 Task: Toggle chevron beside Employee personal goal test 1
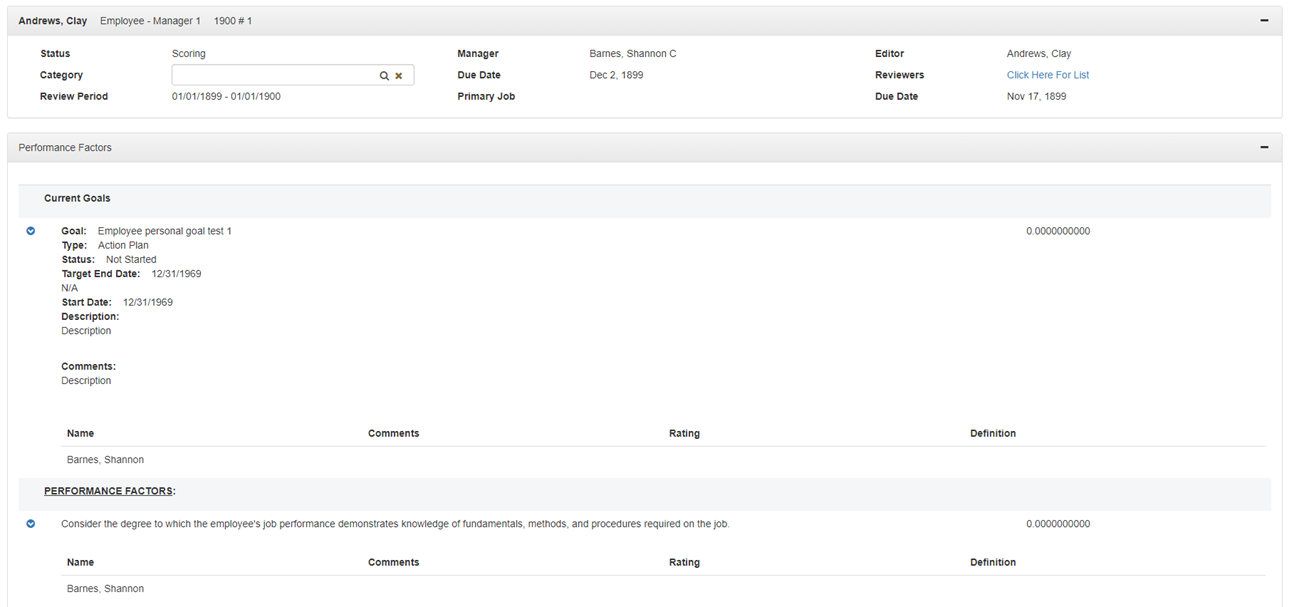(x=31, y=231)
